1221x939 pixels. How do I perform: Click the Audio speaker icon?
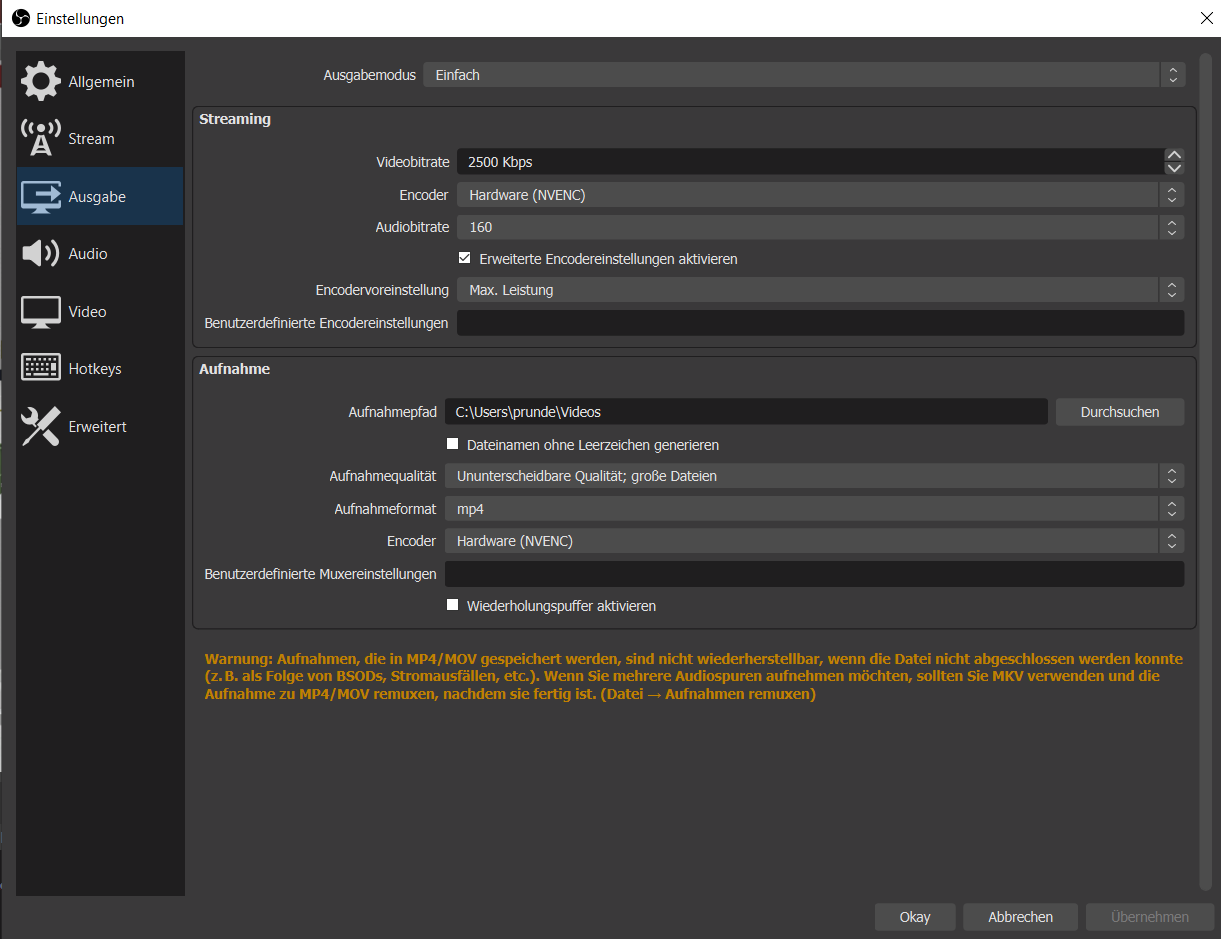[x=41, y=254]
